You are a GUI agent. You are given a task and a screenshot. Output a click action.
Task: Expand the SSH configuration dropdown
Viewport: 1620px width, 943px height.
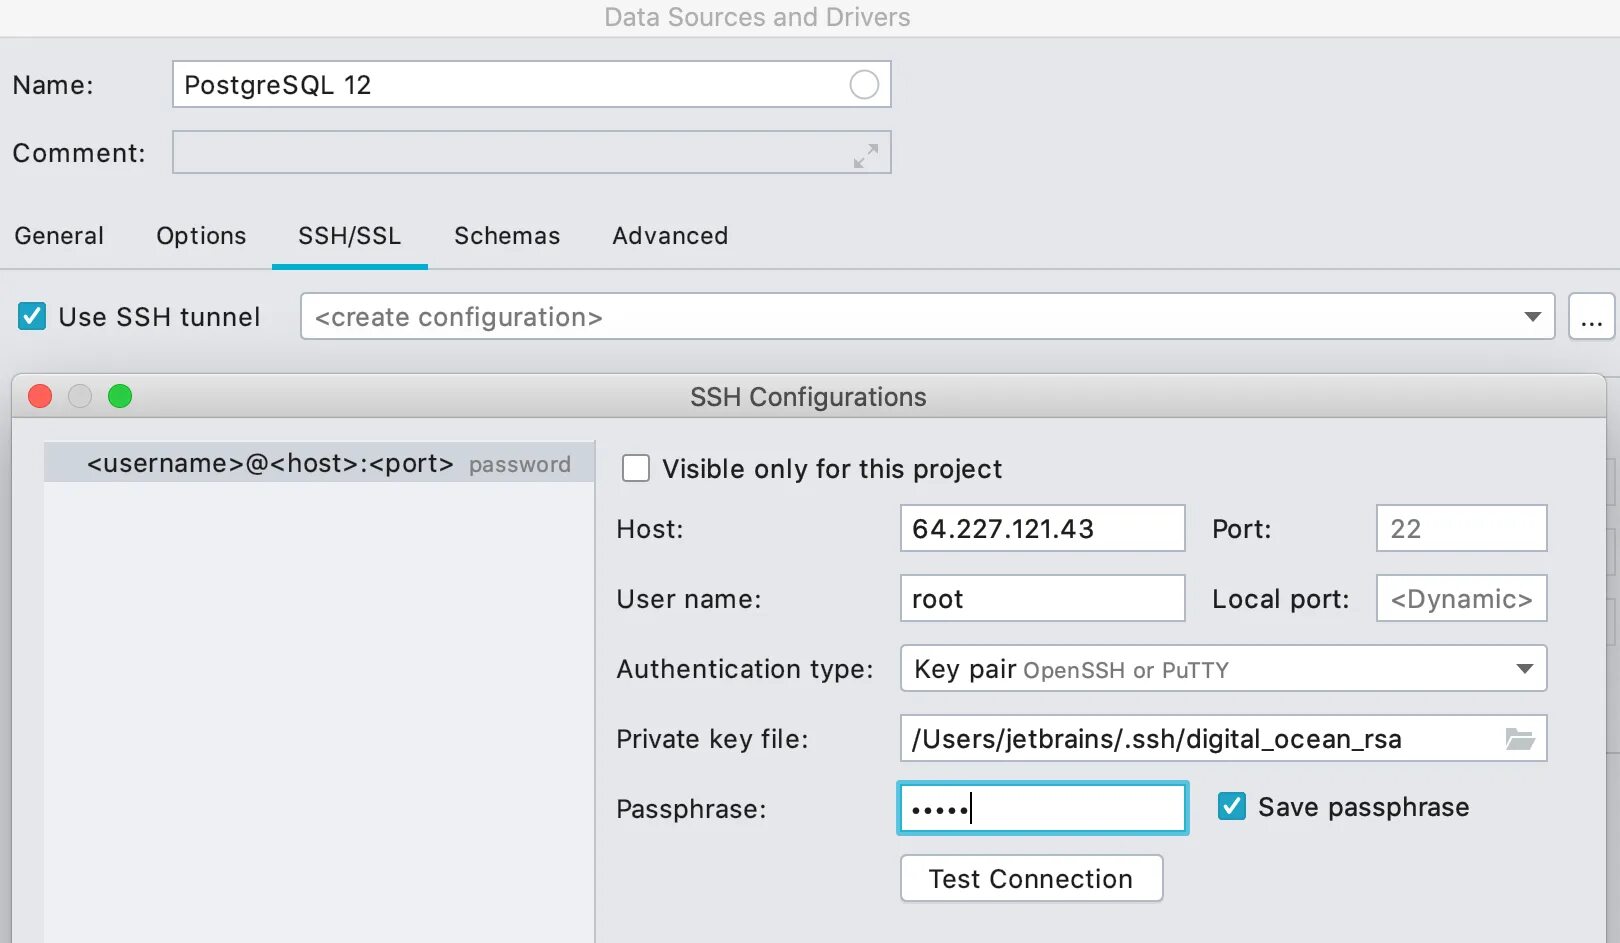pyautogui.click(x=1531, y=317)
